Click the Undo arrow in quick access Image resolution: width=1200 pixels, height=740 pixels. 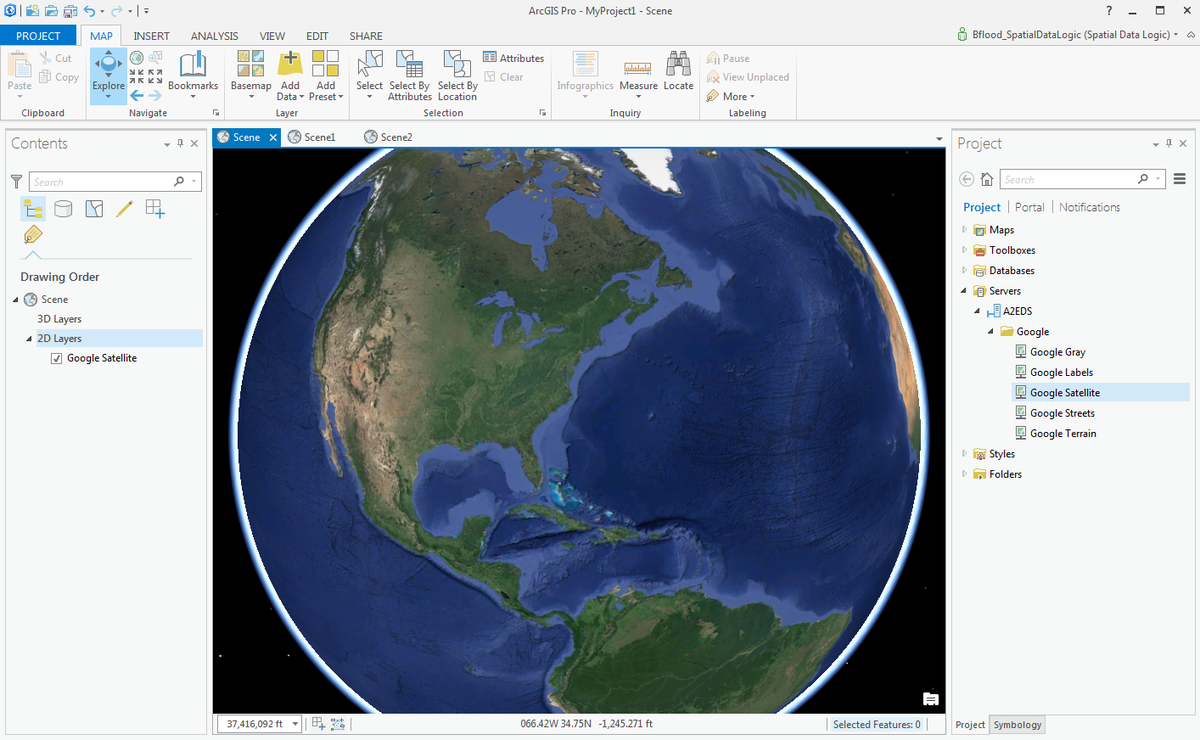pyautogui.click(x=90, y=11)
